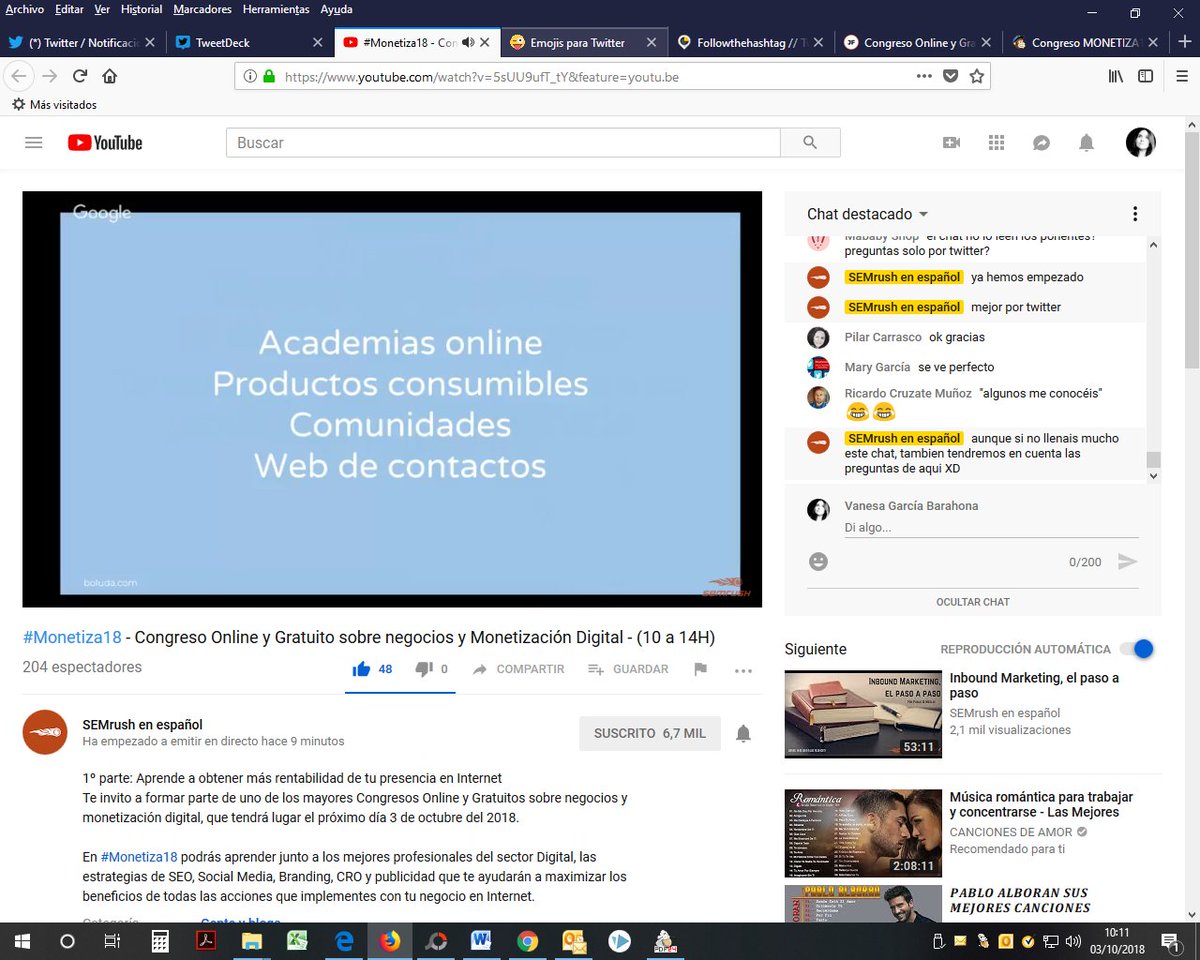Send the chat message arrow
Image resolution: width=1200 pixels, height=960 pixels.
[x=1127, y=562]
